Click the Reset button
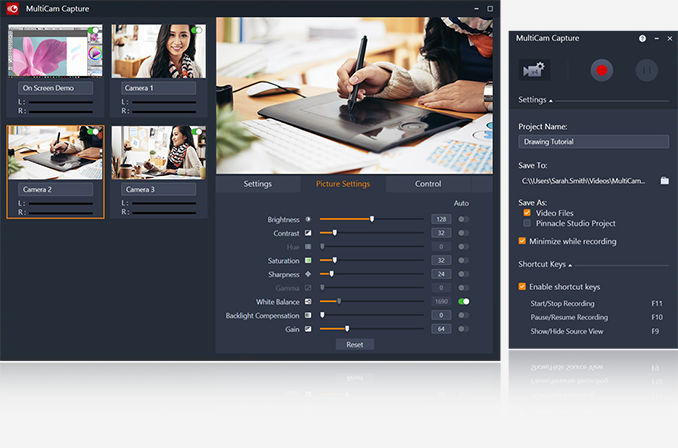678x448 pixels. tap(355, 345)
